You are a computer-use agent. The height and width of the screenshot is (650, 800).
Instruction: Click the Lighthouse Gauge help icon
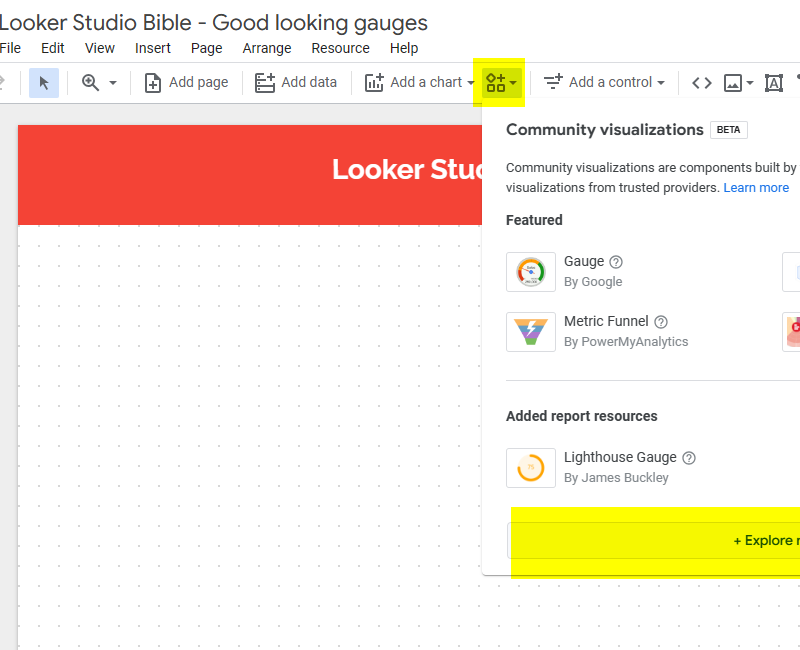pyautogui.click(x=689, y=458)
